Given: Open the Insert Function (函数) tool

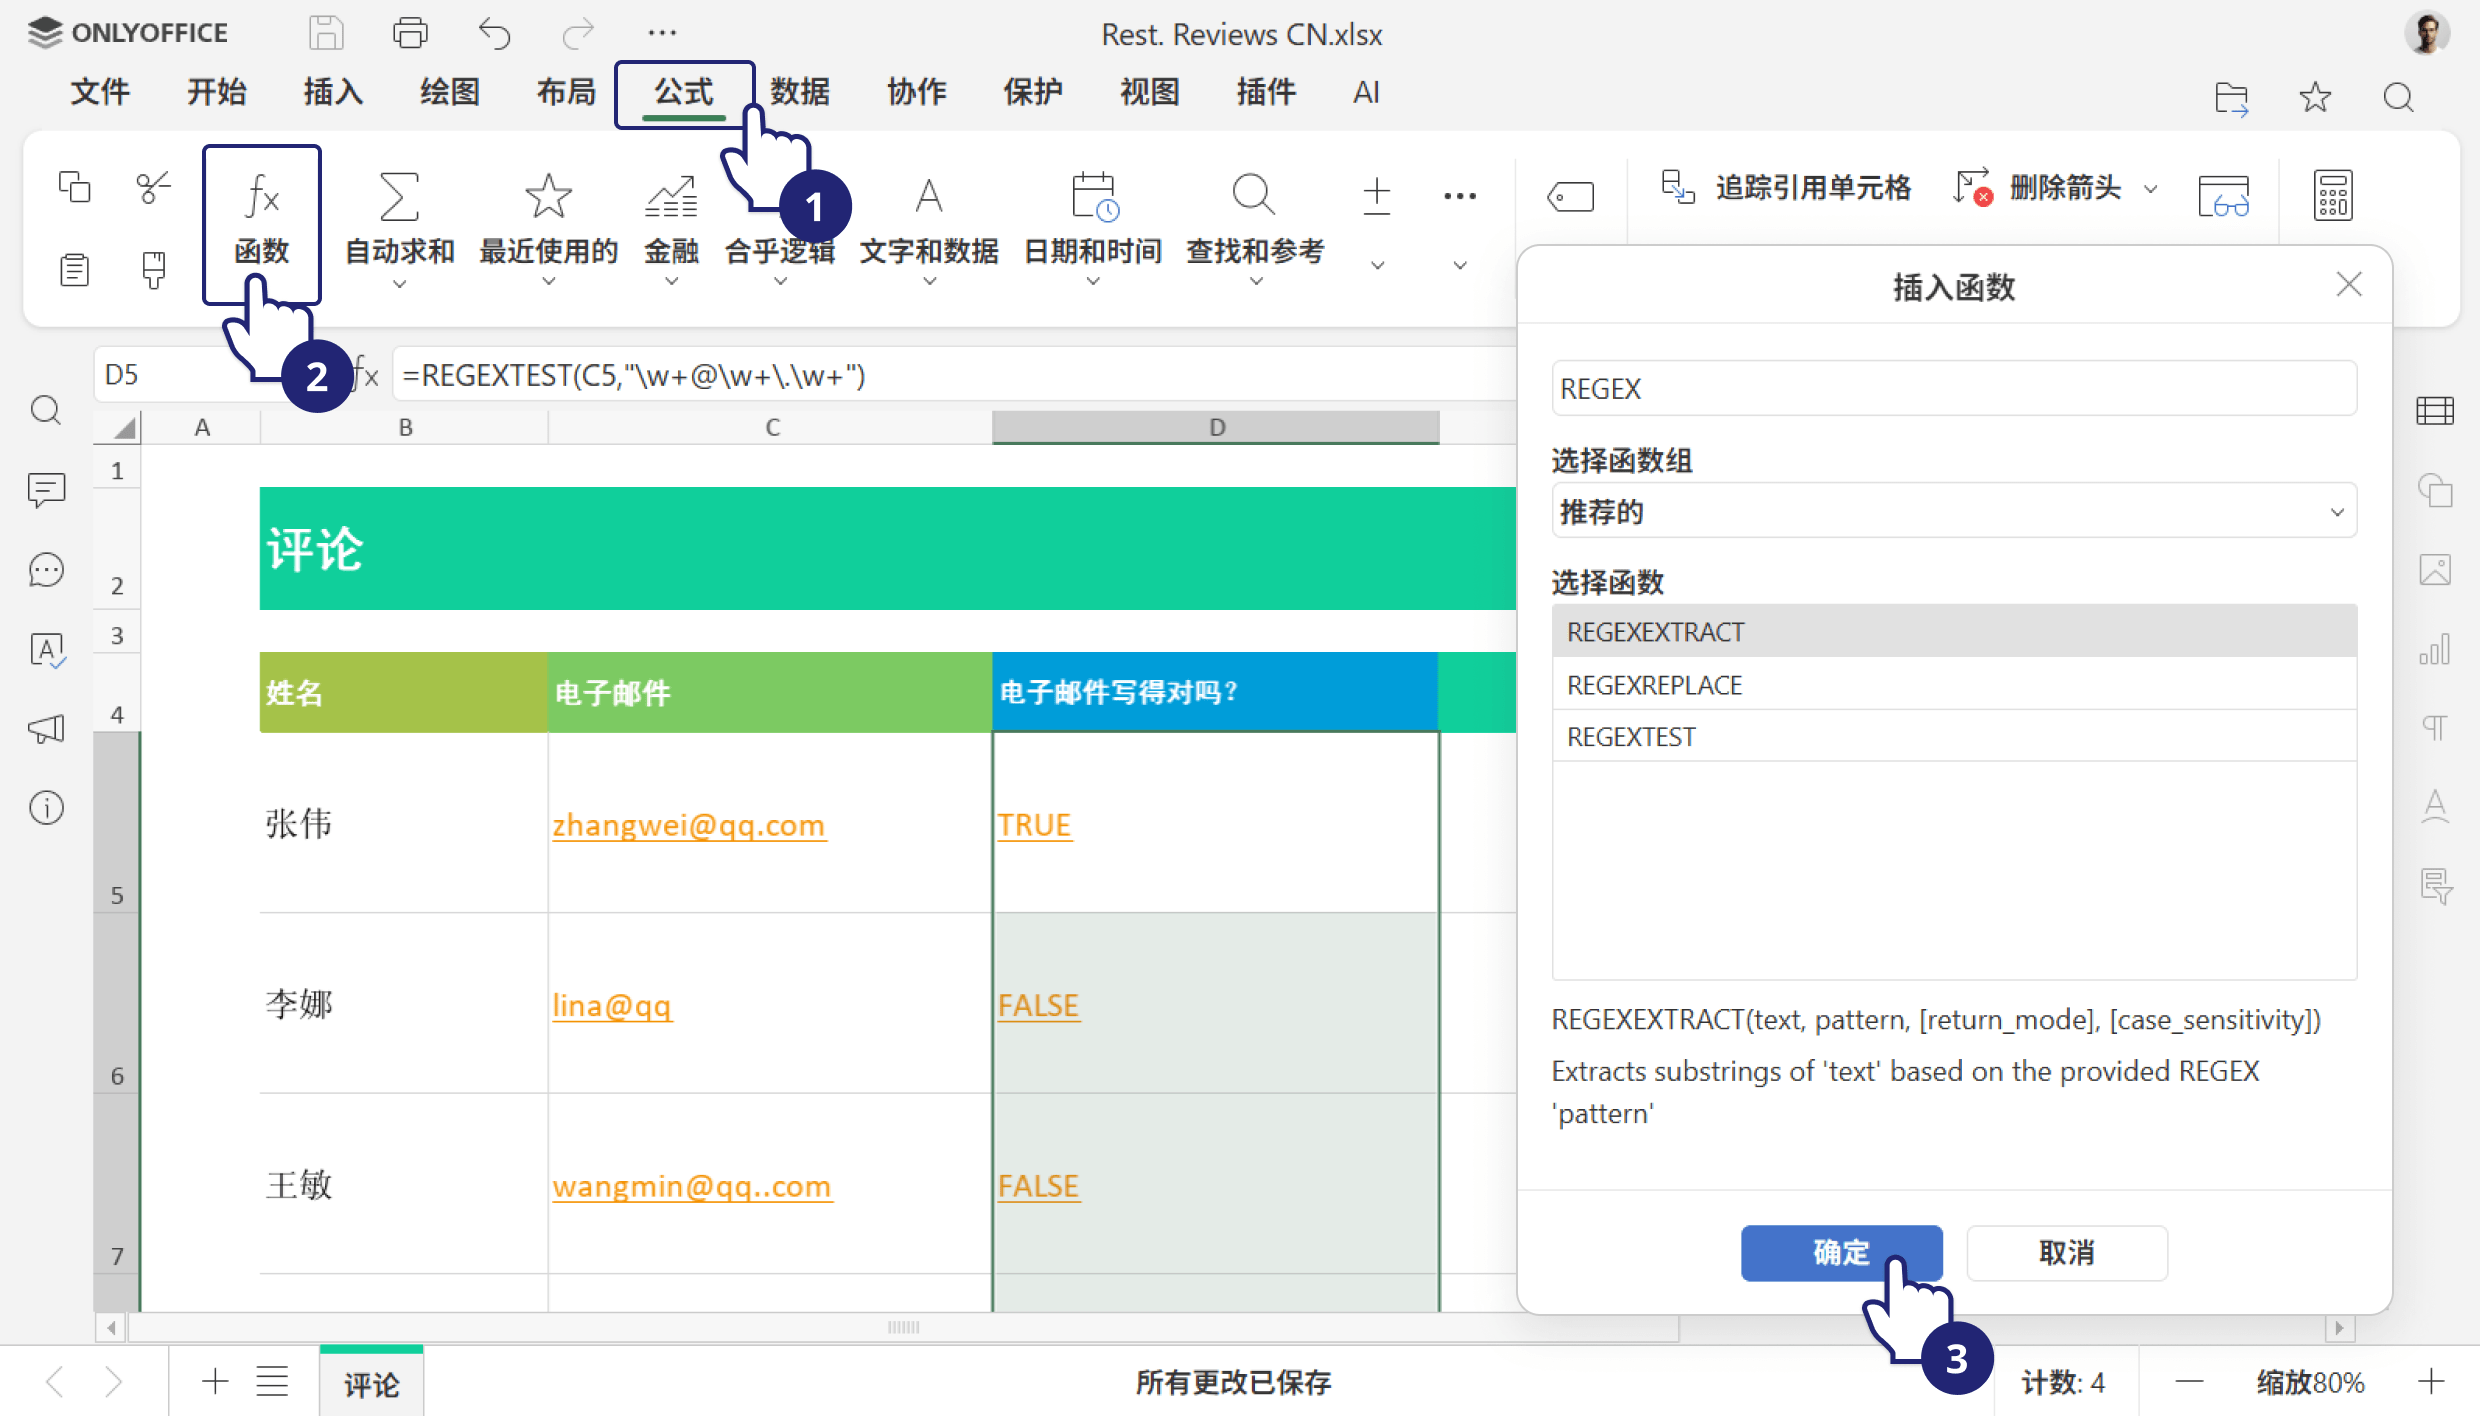Looking at the screenshot, I should 260,222.
